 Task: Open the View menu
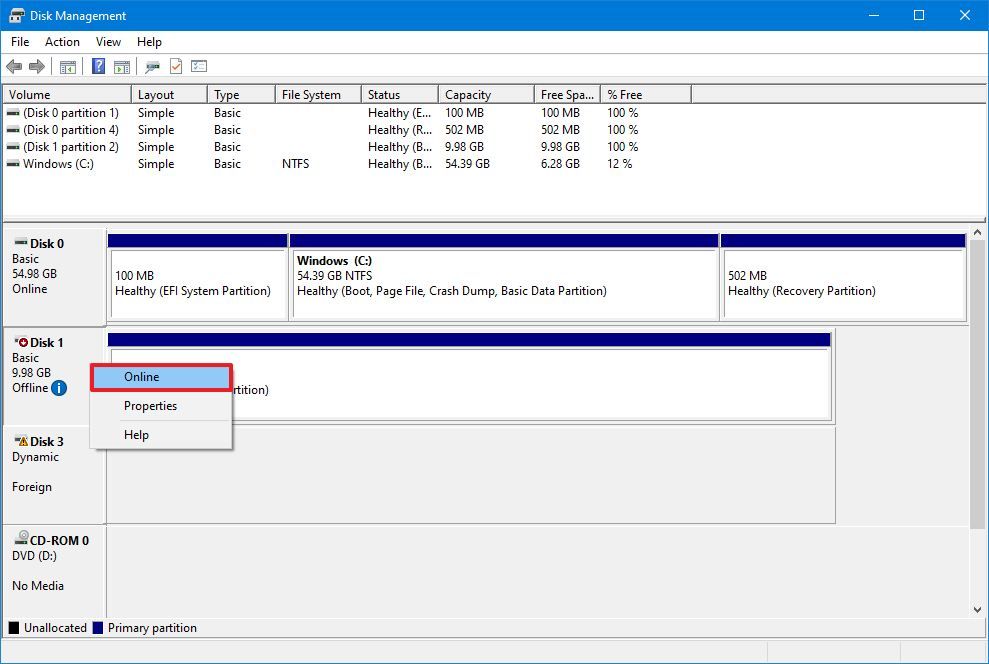click(108, 42)
